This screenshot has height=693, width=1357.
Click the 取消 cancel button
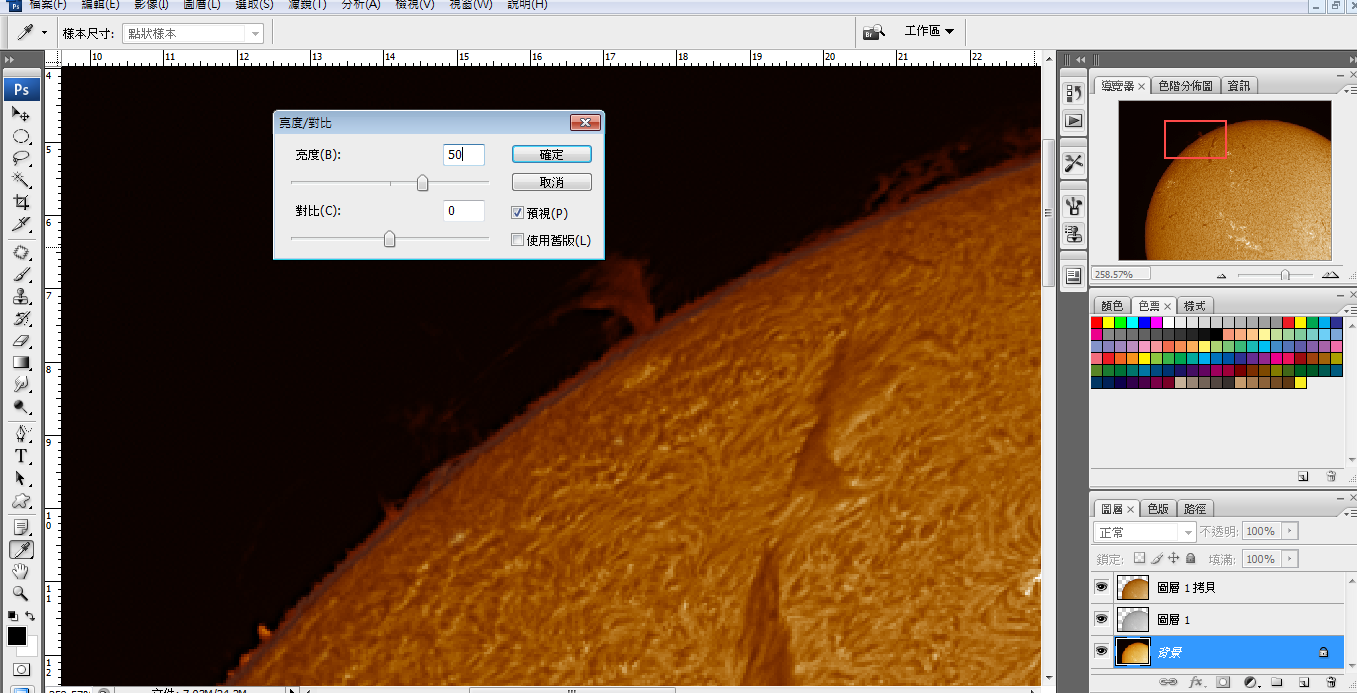[x=551, y=183]
